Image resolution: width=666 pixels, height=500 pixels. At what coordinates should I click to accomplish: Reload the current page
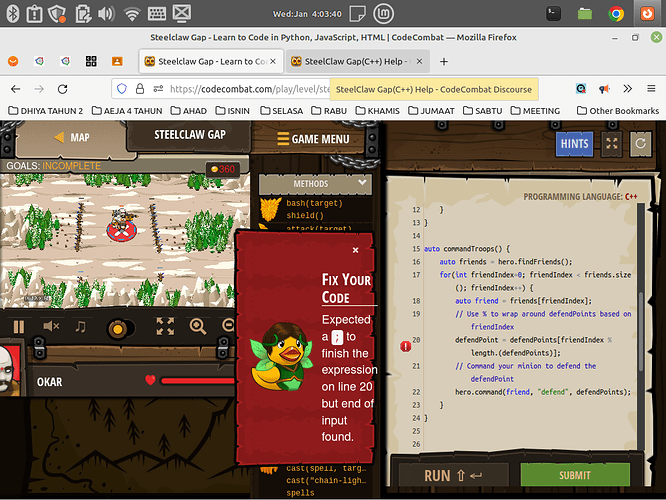pos(62,89)
